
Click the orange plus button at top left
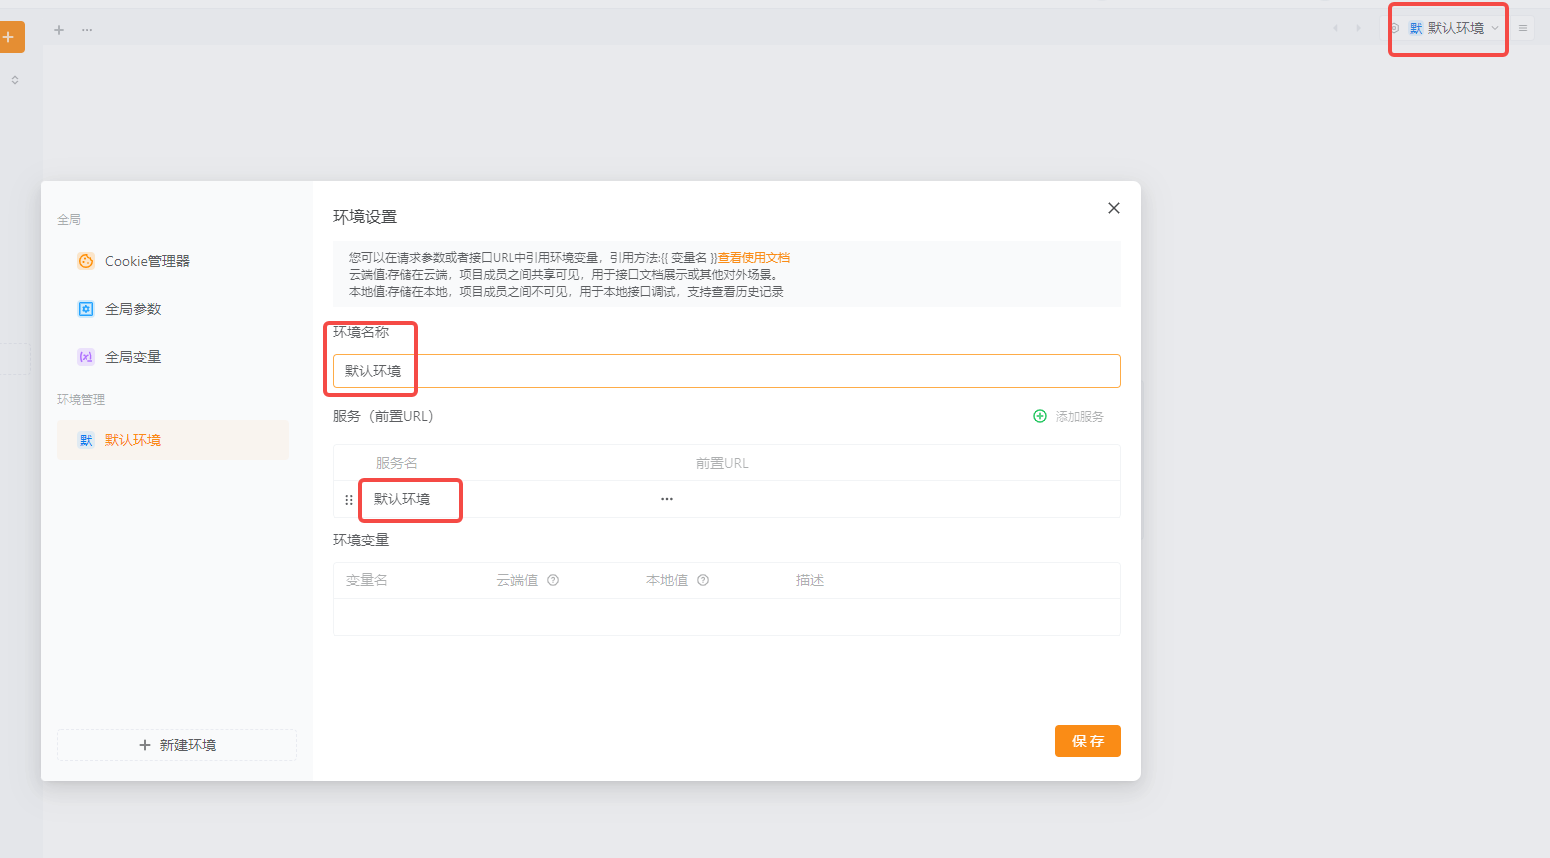10,37
